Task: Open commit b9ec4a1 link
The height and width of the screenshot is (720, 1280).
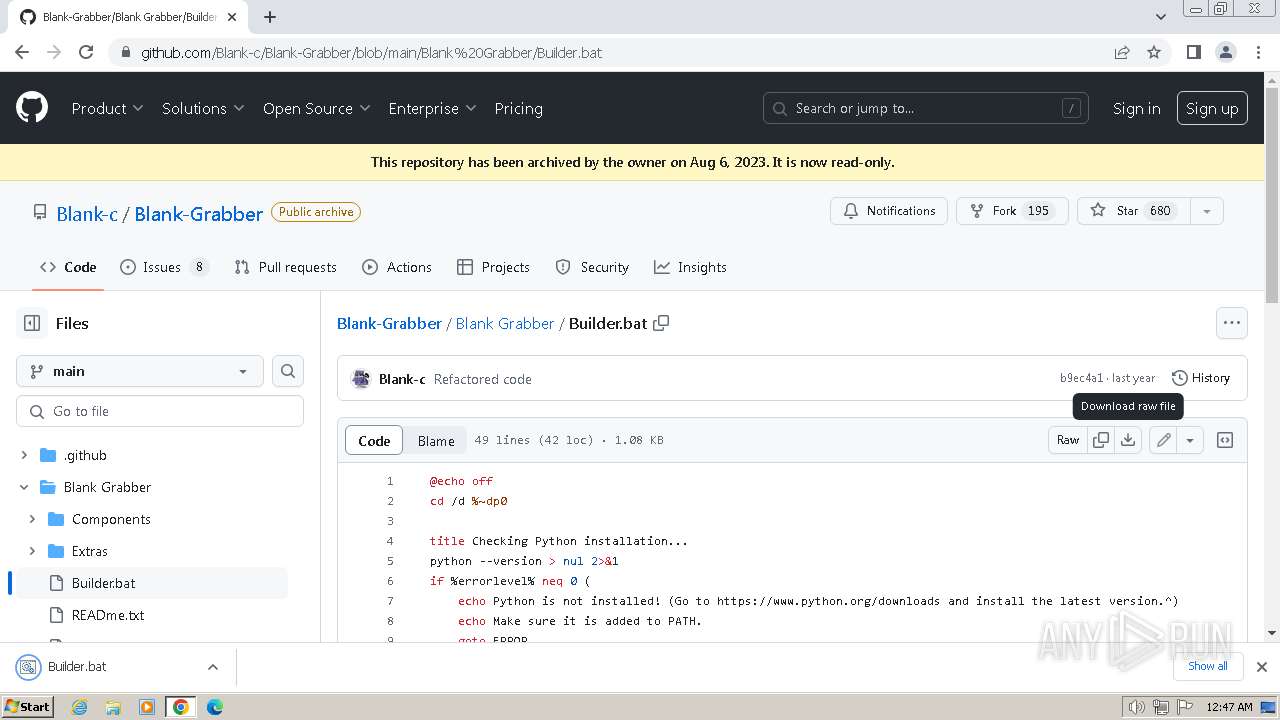Action: [x=1081, y=378]
